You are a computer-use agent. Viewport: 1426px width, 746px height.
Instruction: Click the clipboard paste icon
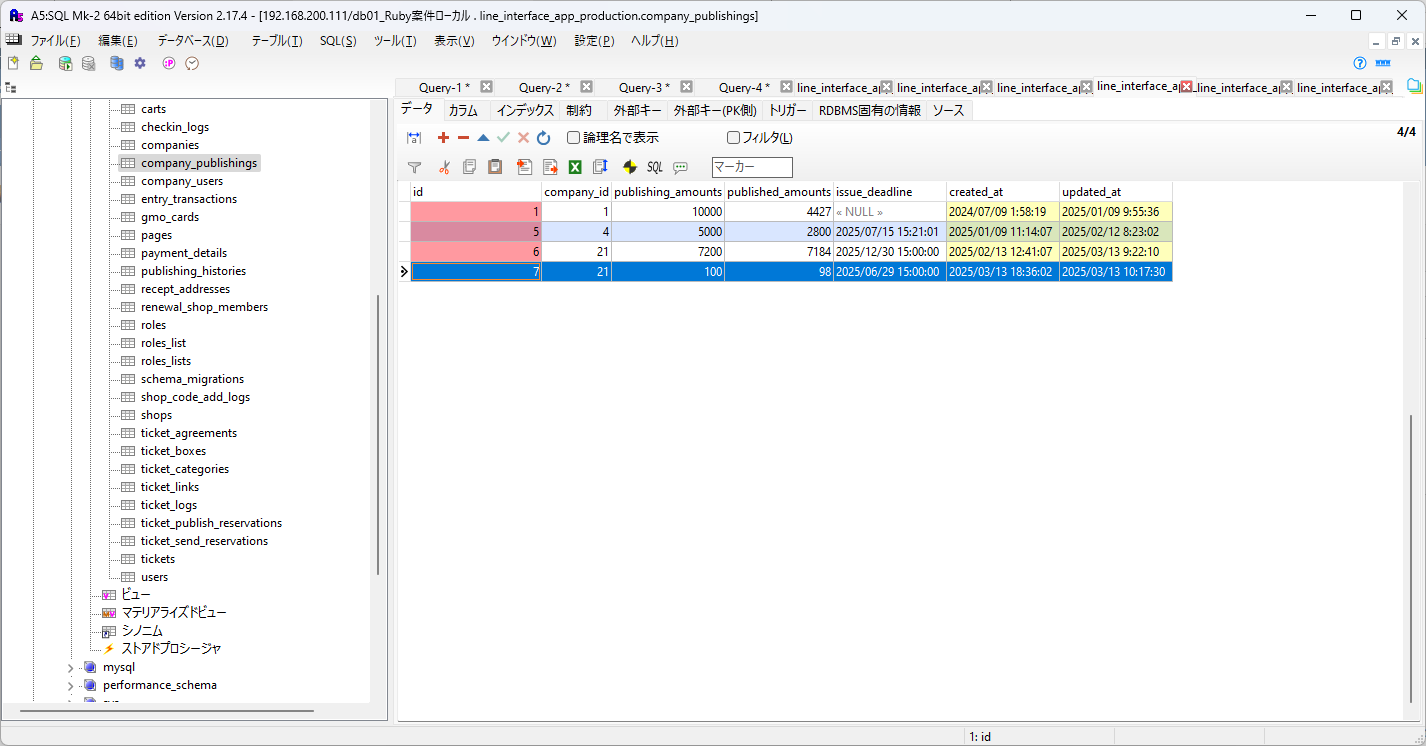pos(495,167)
